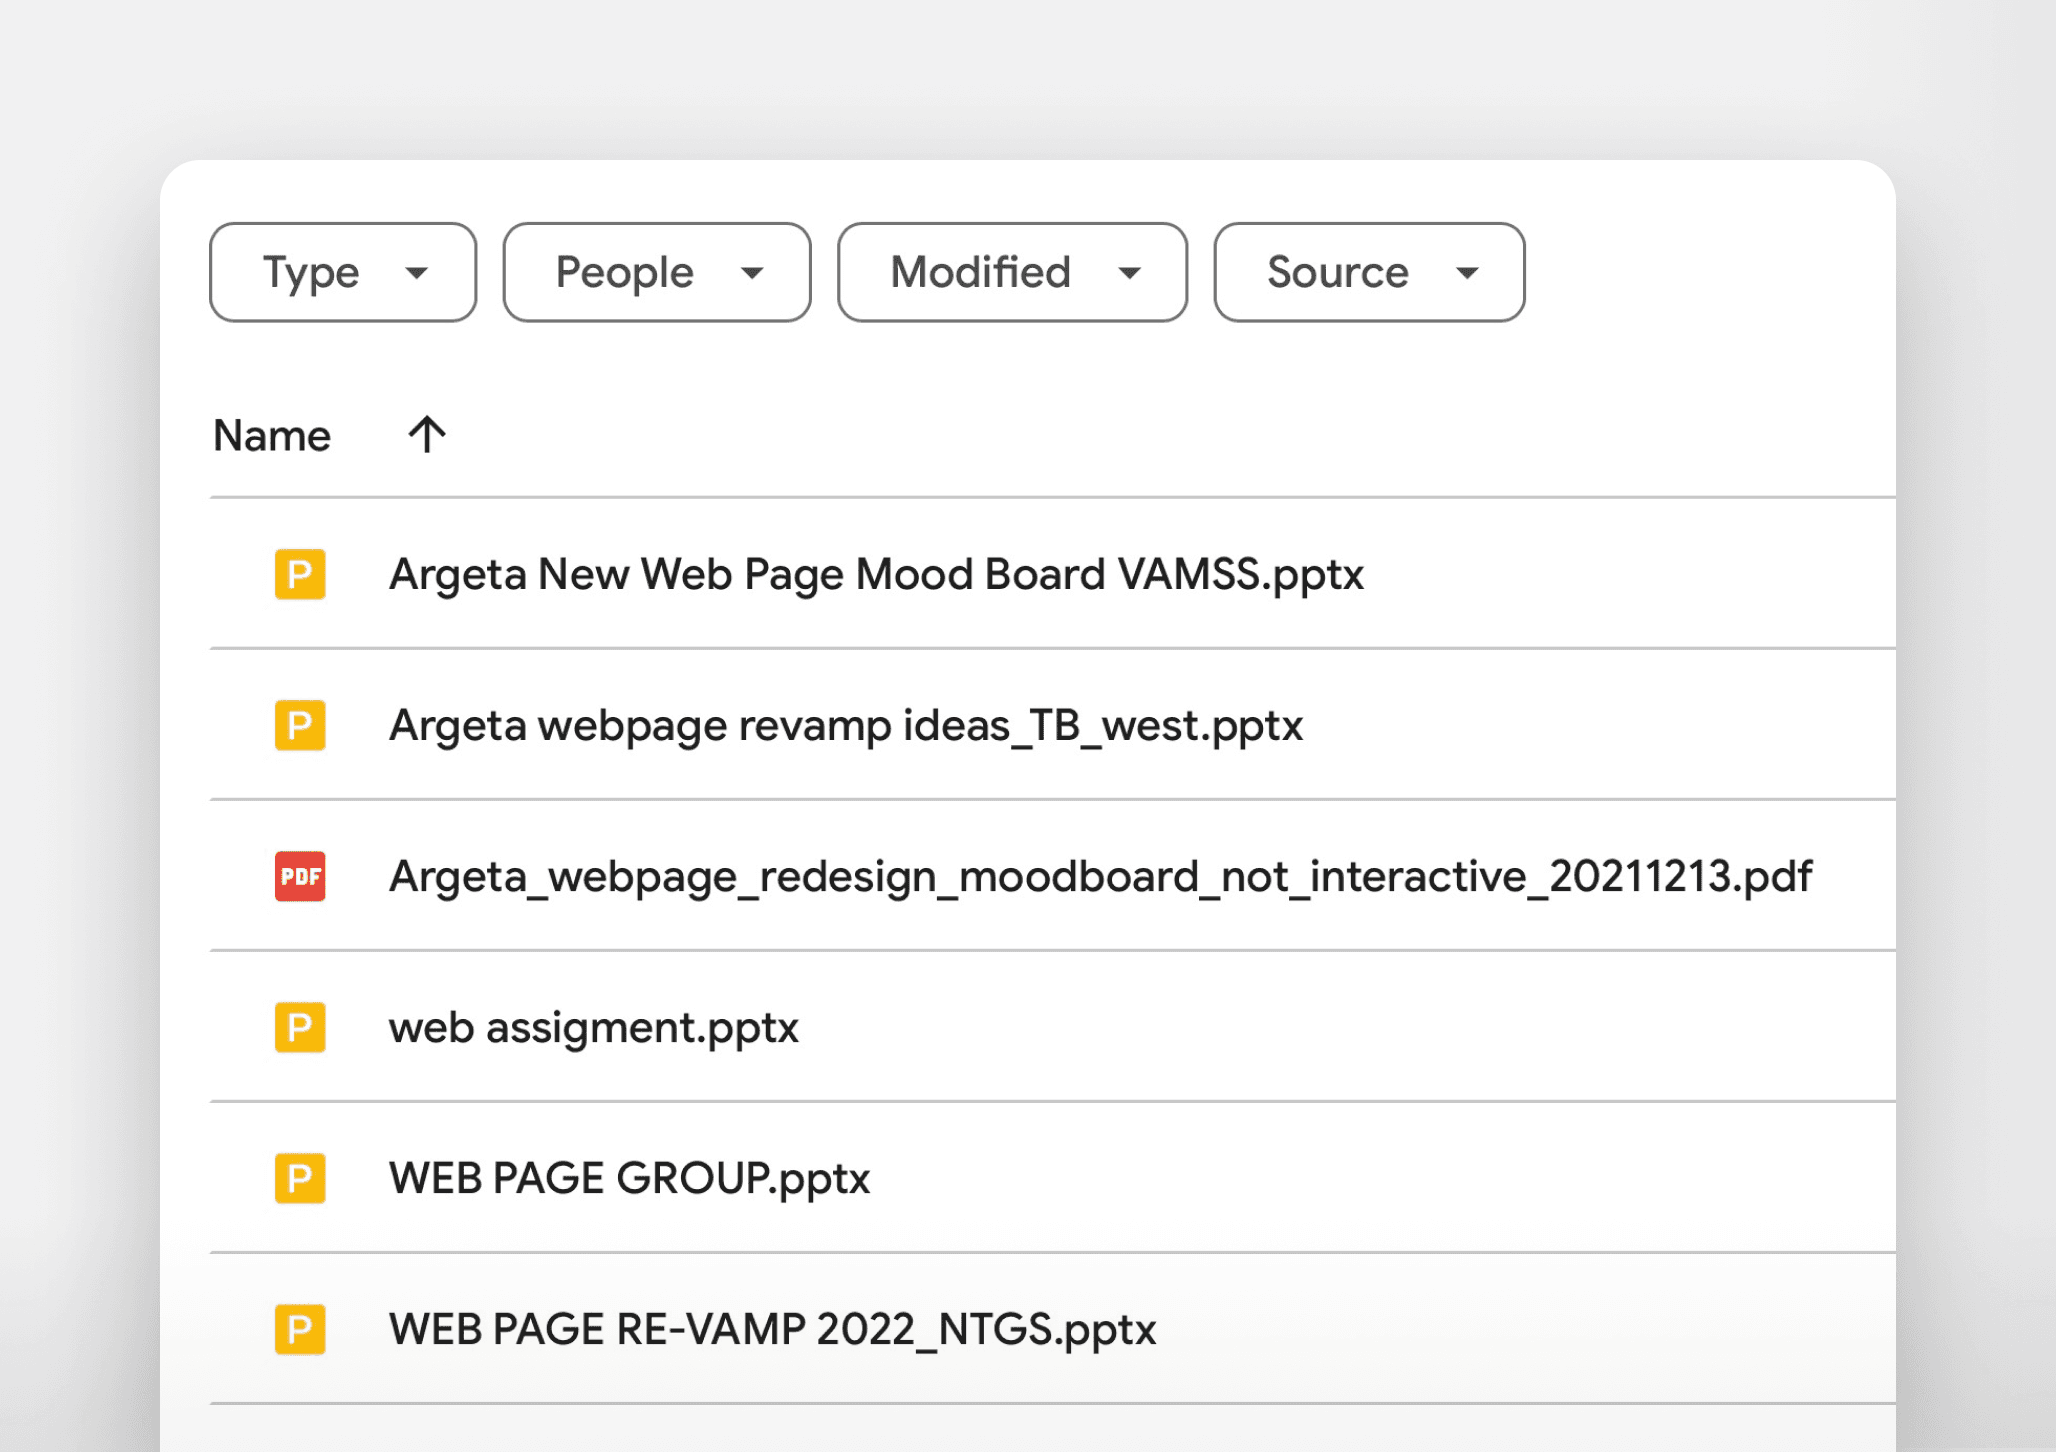This screenshot has width=2056, height=1452.
Task: Select Argeta webpage revamp ideas_TB_west.pptx
Action: click(x=846, y=726)
